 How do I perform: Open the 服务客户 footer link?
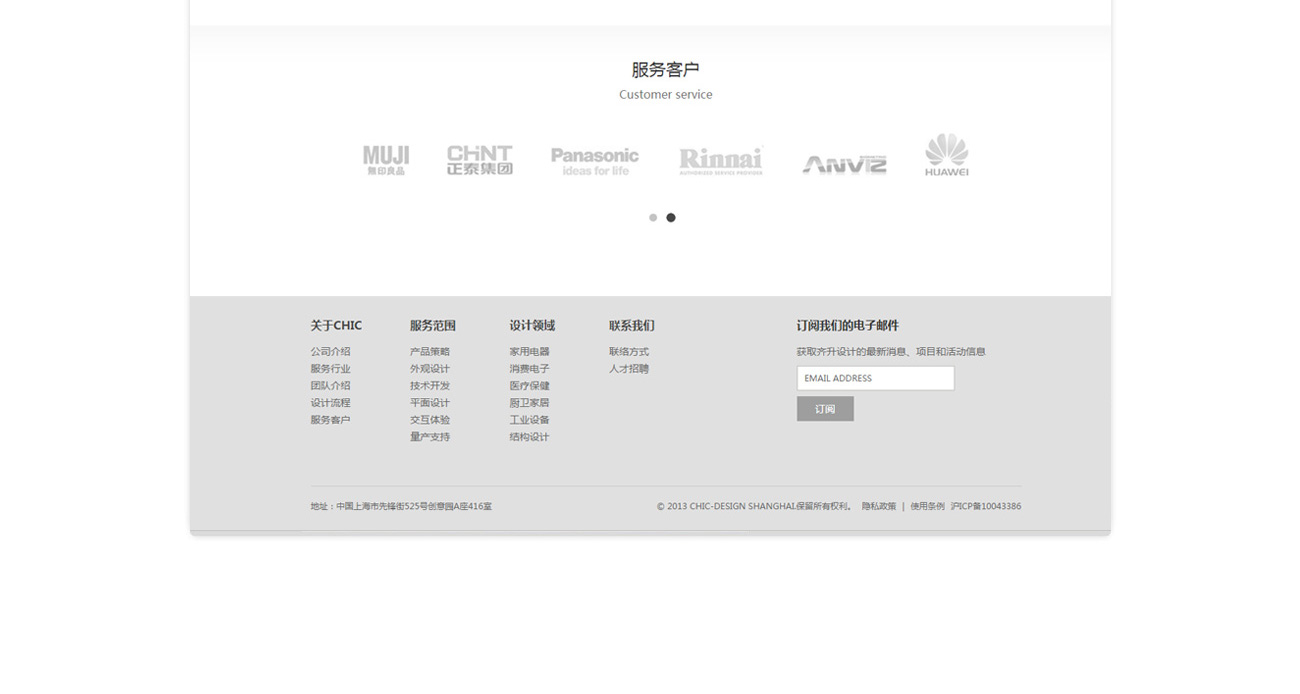(330, 420)
